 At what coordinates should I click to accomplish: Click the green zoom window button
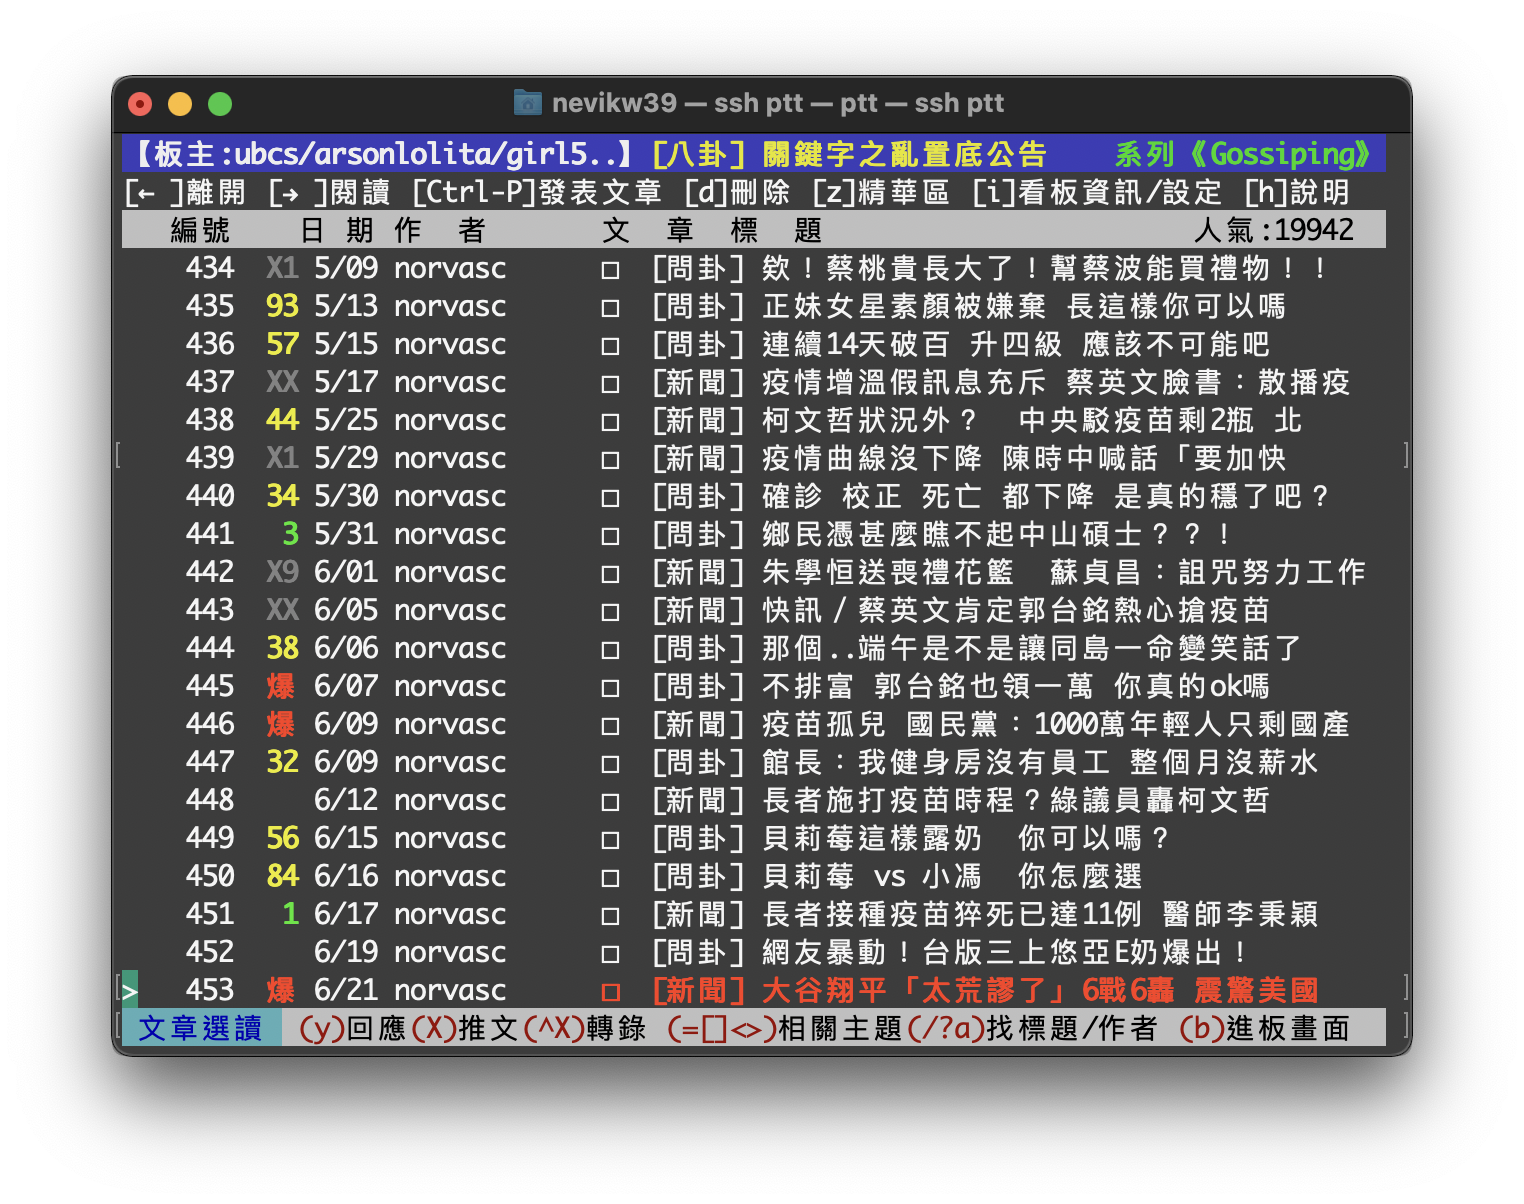[220, 104]
